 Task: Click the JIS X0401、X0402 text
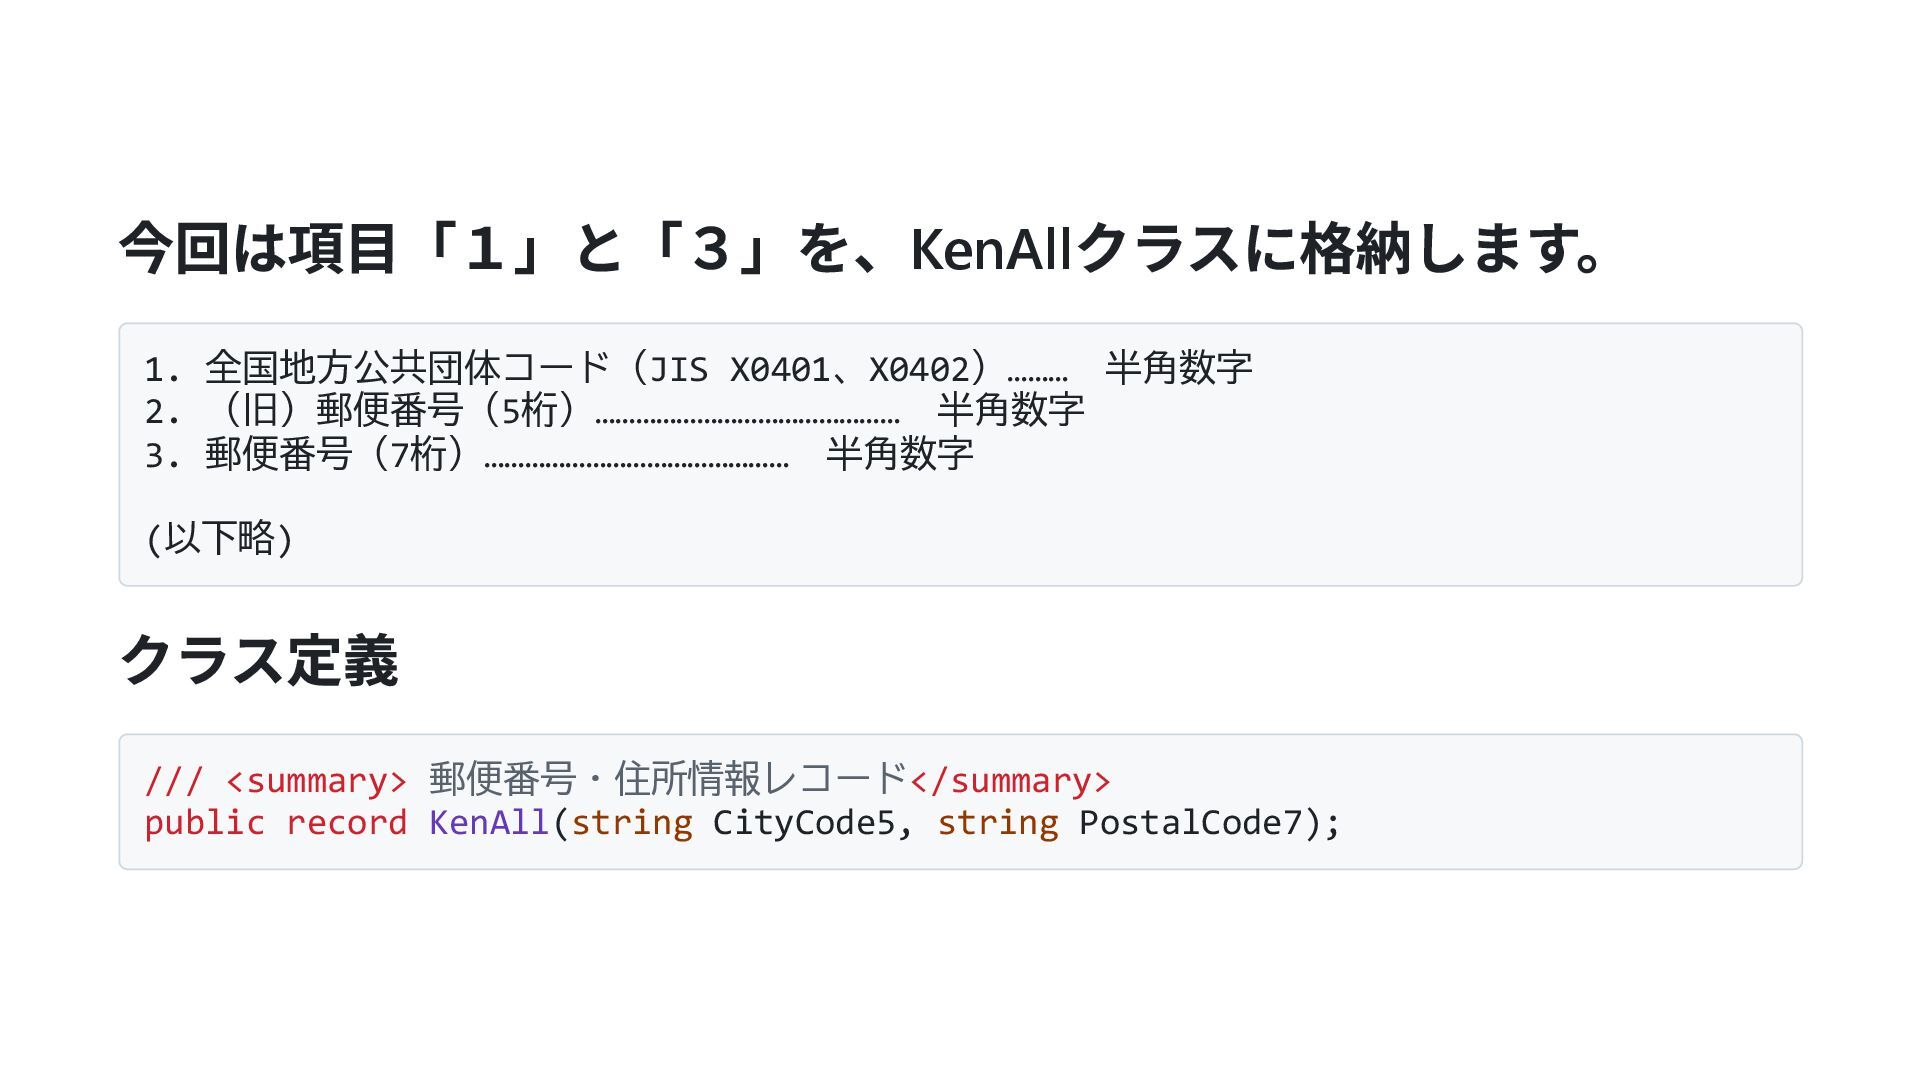click(810, 370)
